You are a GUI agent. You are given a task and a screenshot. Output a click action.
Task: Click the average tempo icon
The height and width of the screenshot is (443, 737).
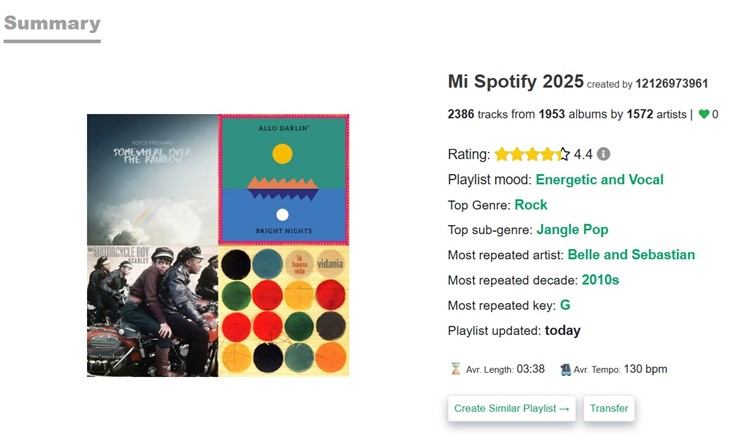coord(565,369)
